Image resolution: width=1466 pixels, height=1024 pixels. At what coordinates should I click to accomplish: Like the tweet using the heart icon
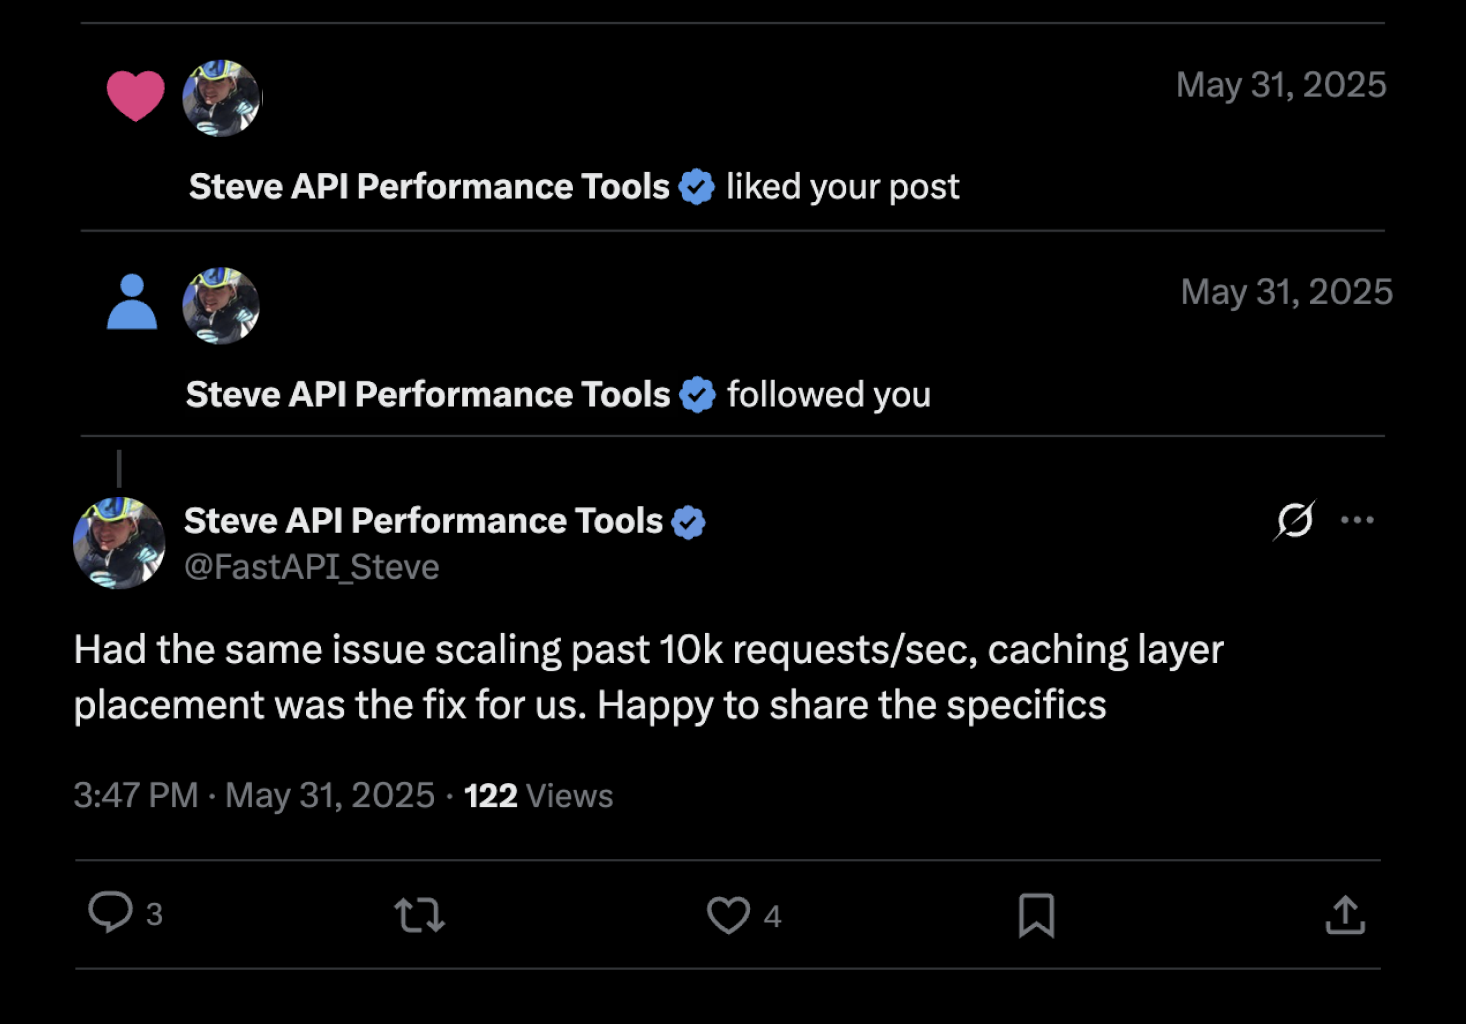click(x=729, y=915)
